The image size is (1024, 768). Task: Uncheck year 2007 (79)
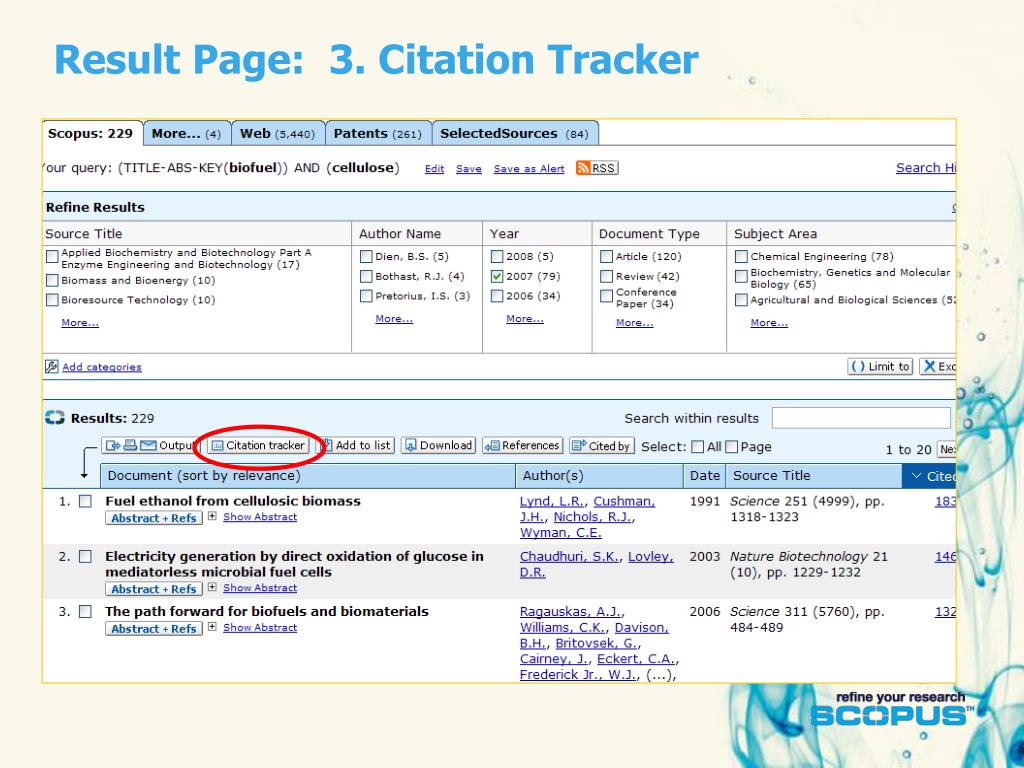[x=497, y=276]
